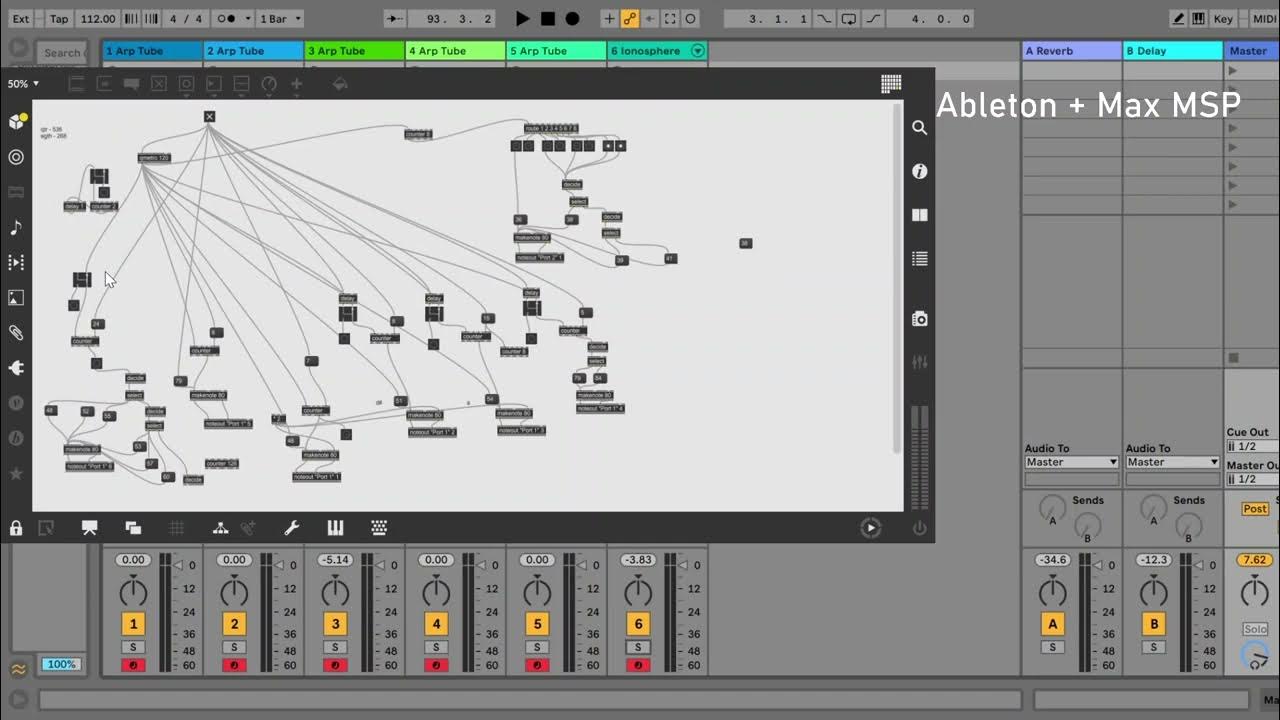Select the A Reverb return track header
The image size is (1280, 720).
click(1071, 51)
